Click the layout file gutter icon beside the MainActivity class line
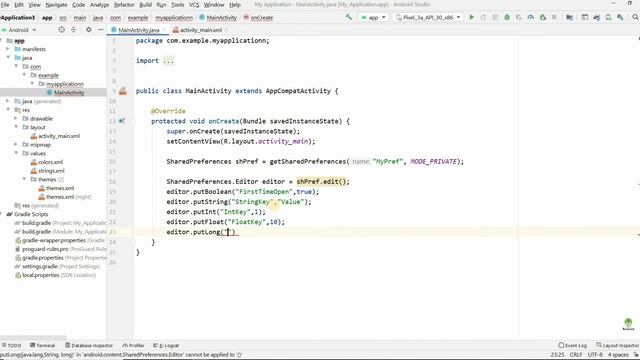Screen dimensions: 640x360 [122, 91]
